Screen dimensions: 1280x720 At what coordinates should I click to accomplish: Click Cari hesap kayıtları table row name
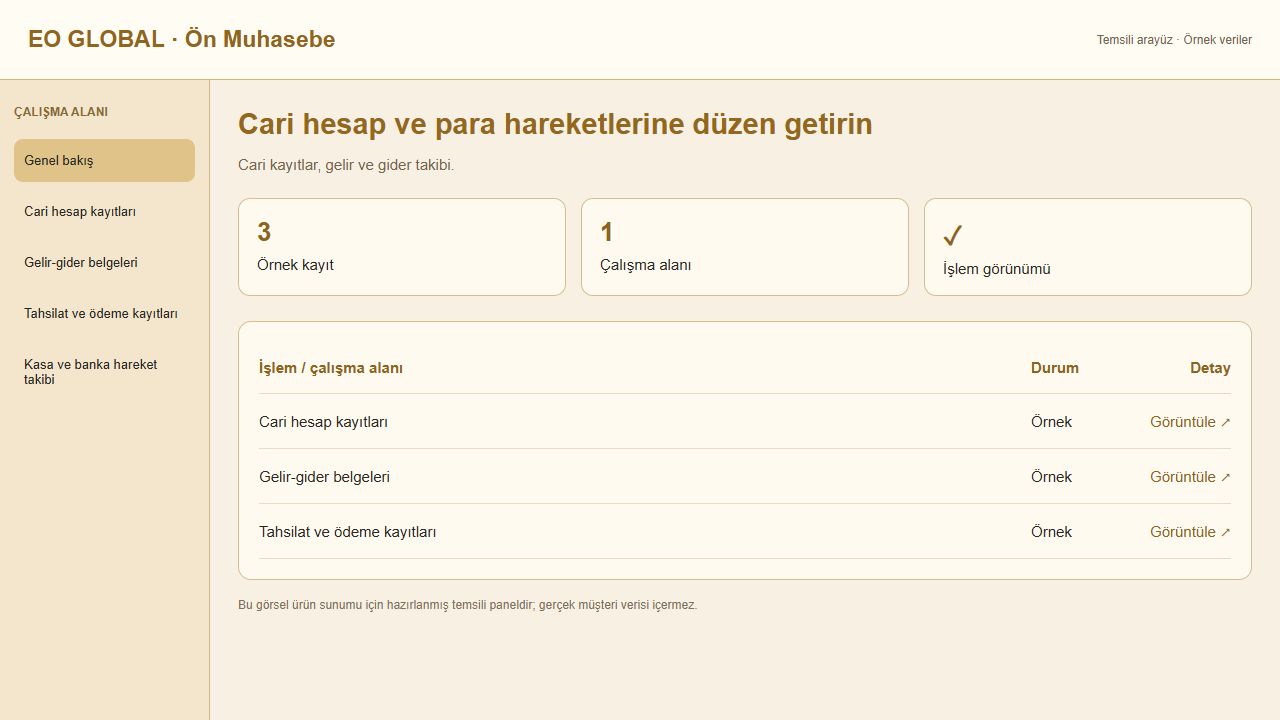click(323, 422)
